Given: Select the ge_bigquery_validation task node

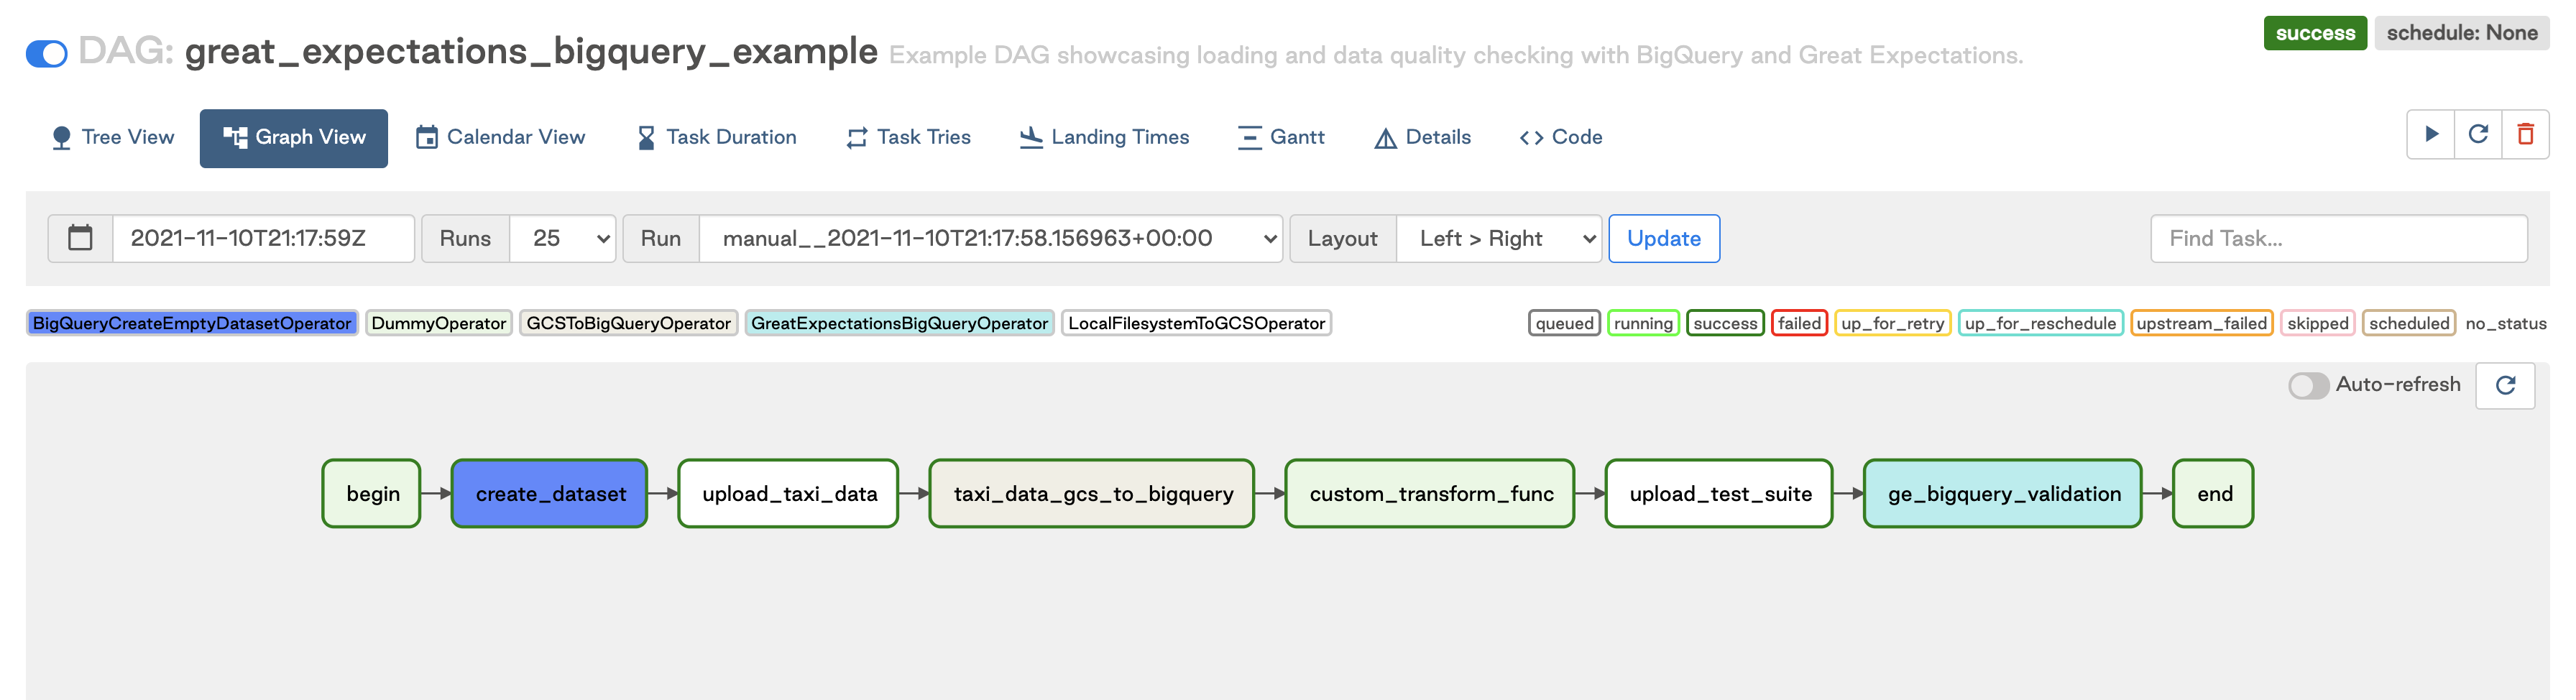Looking at the screenshot, I should click(x=2002, y=493).
